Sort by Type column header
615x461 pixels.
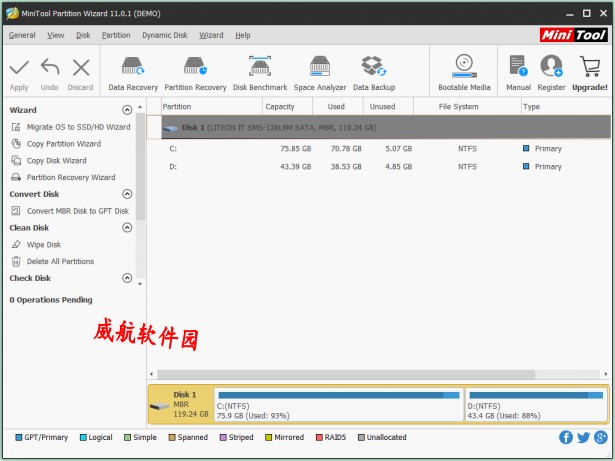click(566, 107)
